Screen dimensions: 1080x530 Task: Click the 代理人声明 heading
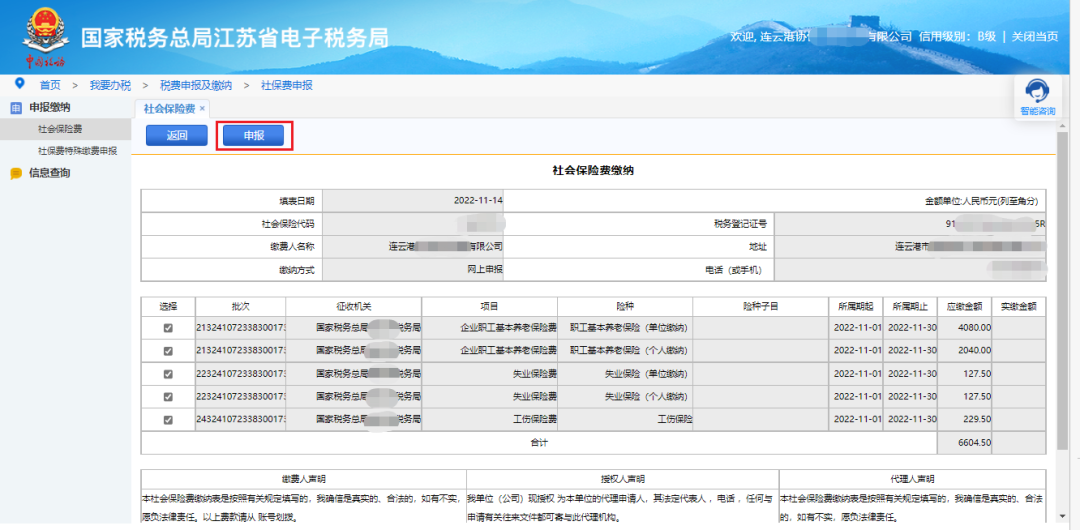(x=913, y=479)
